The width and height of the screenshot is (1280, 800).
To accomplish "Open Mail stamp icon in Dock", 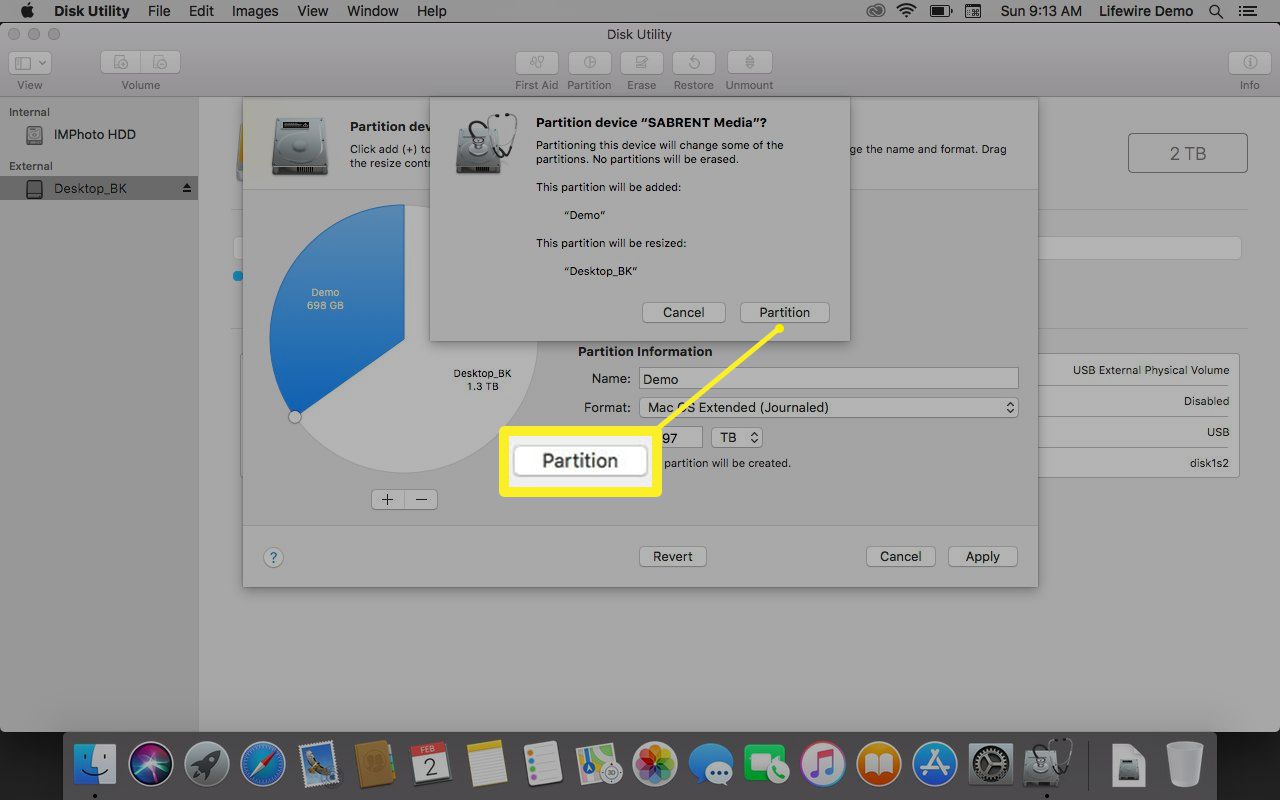I will (x=319, y=765).
